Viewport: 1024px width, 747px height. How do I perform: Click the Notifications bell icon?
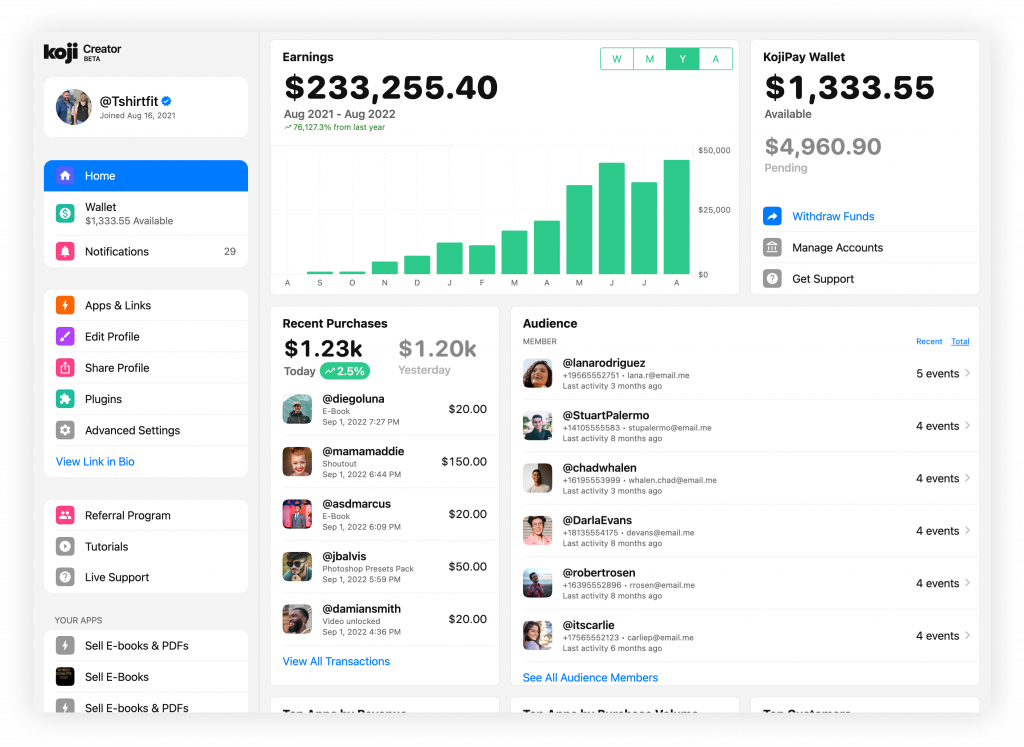65,251
